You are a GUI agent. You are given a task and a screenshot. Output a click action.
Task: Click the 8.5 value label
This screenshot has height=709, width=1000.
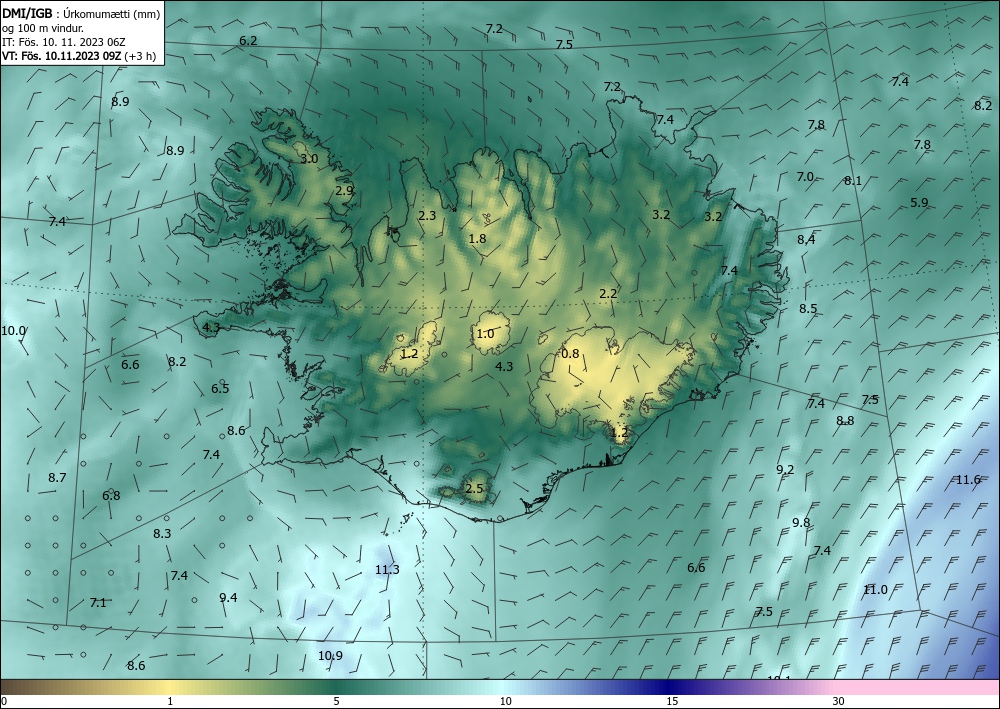pyautogui.click(x=808, y=309)
